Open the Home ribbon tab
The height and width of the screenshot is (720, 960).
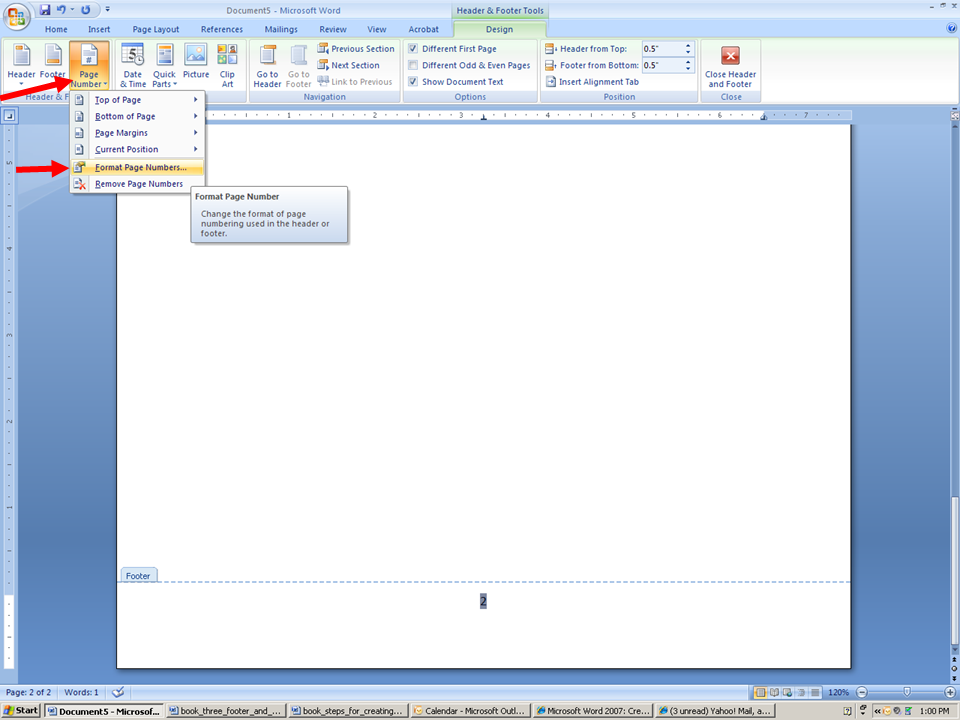[x=56, y=29]
